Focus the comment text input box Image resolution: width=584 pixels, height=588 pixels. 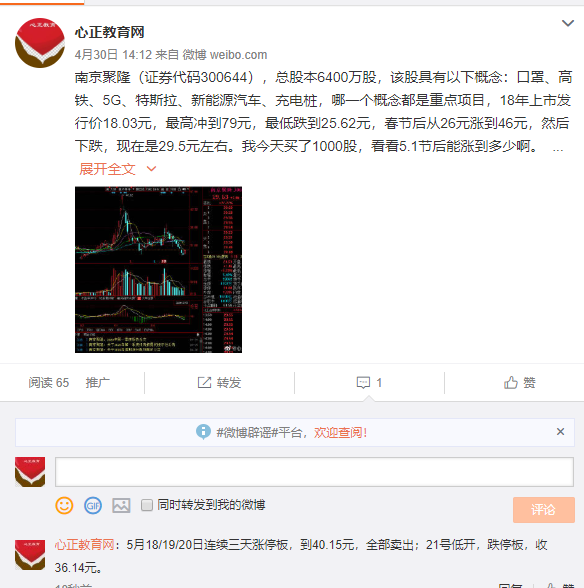tap(314, 472)
